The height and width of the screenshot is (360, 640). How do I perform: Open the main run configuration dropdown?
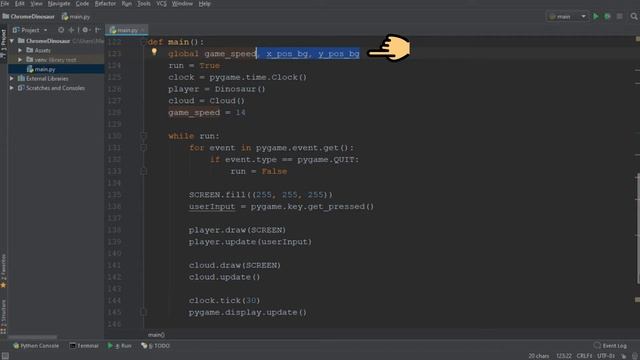pos(567,16)
